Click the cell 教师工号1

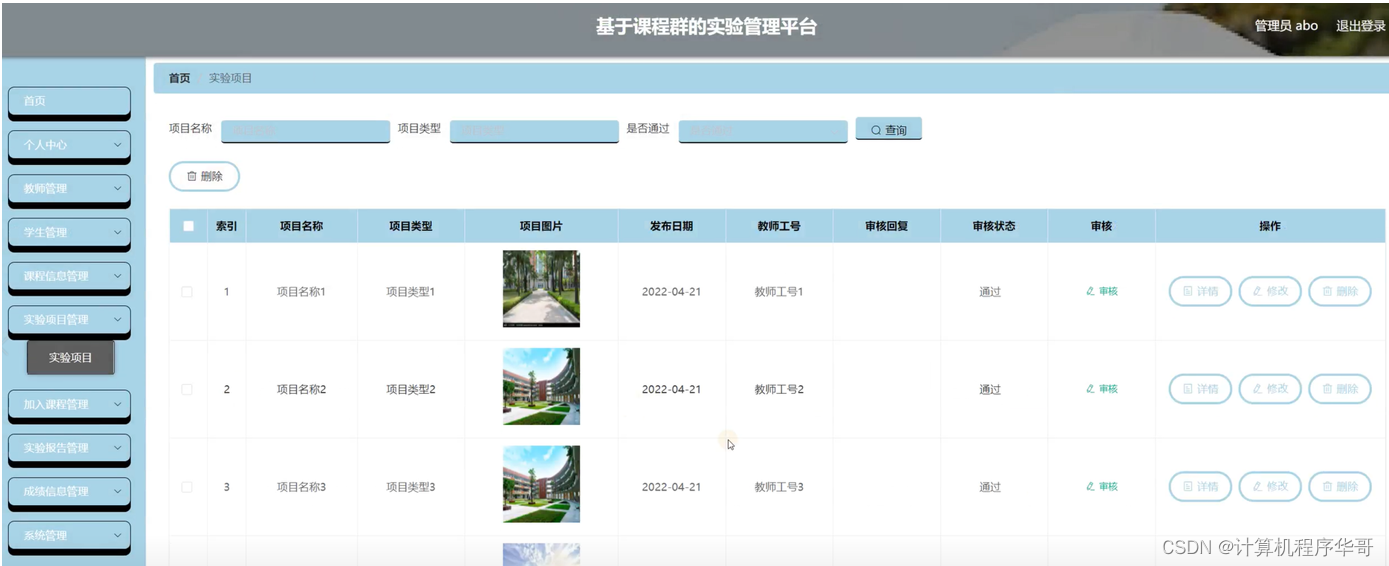pos(779,292)
